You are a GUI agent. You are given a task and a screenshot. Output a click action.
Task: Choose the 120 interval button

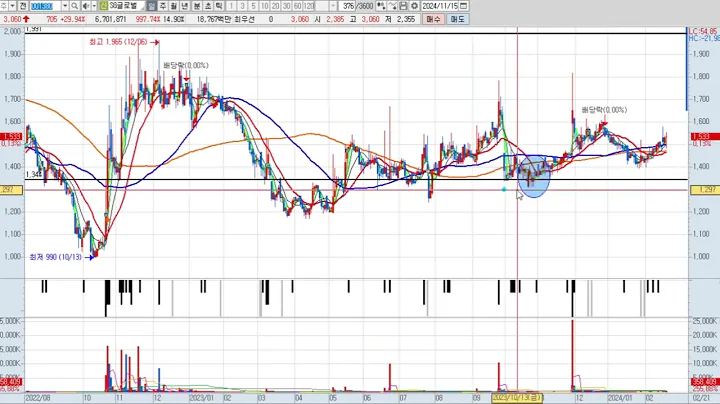tap(309, 6)
